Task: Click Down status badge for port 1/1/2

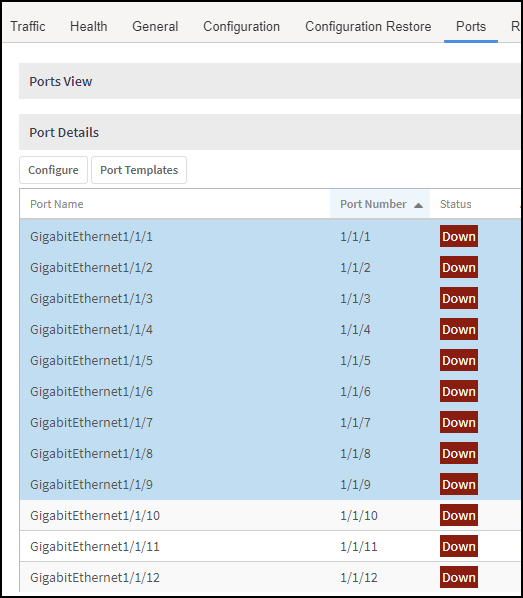Action: (x=459, y=267)
